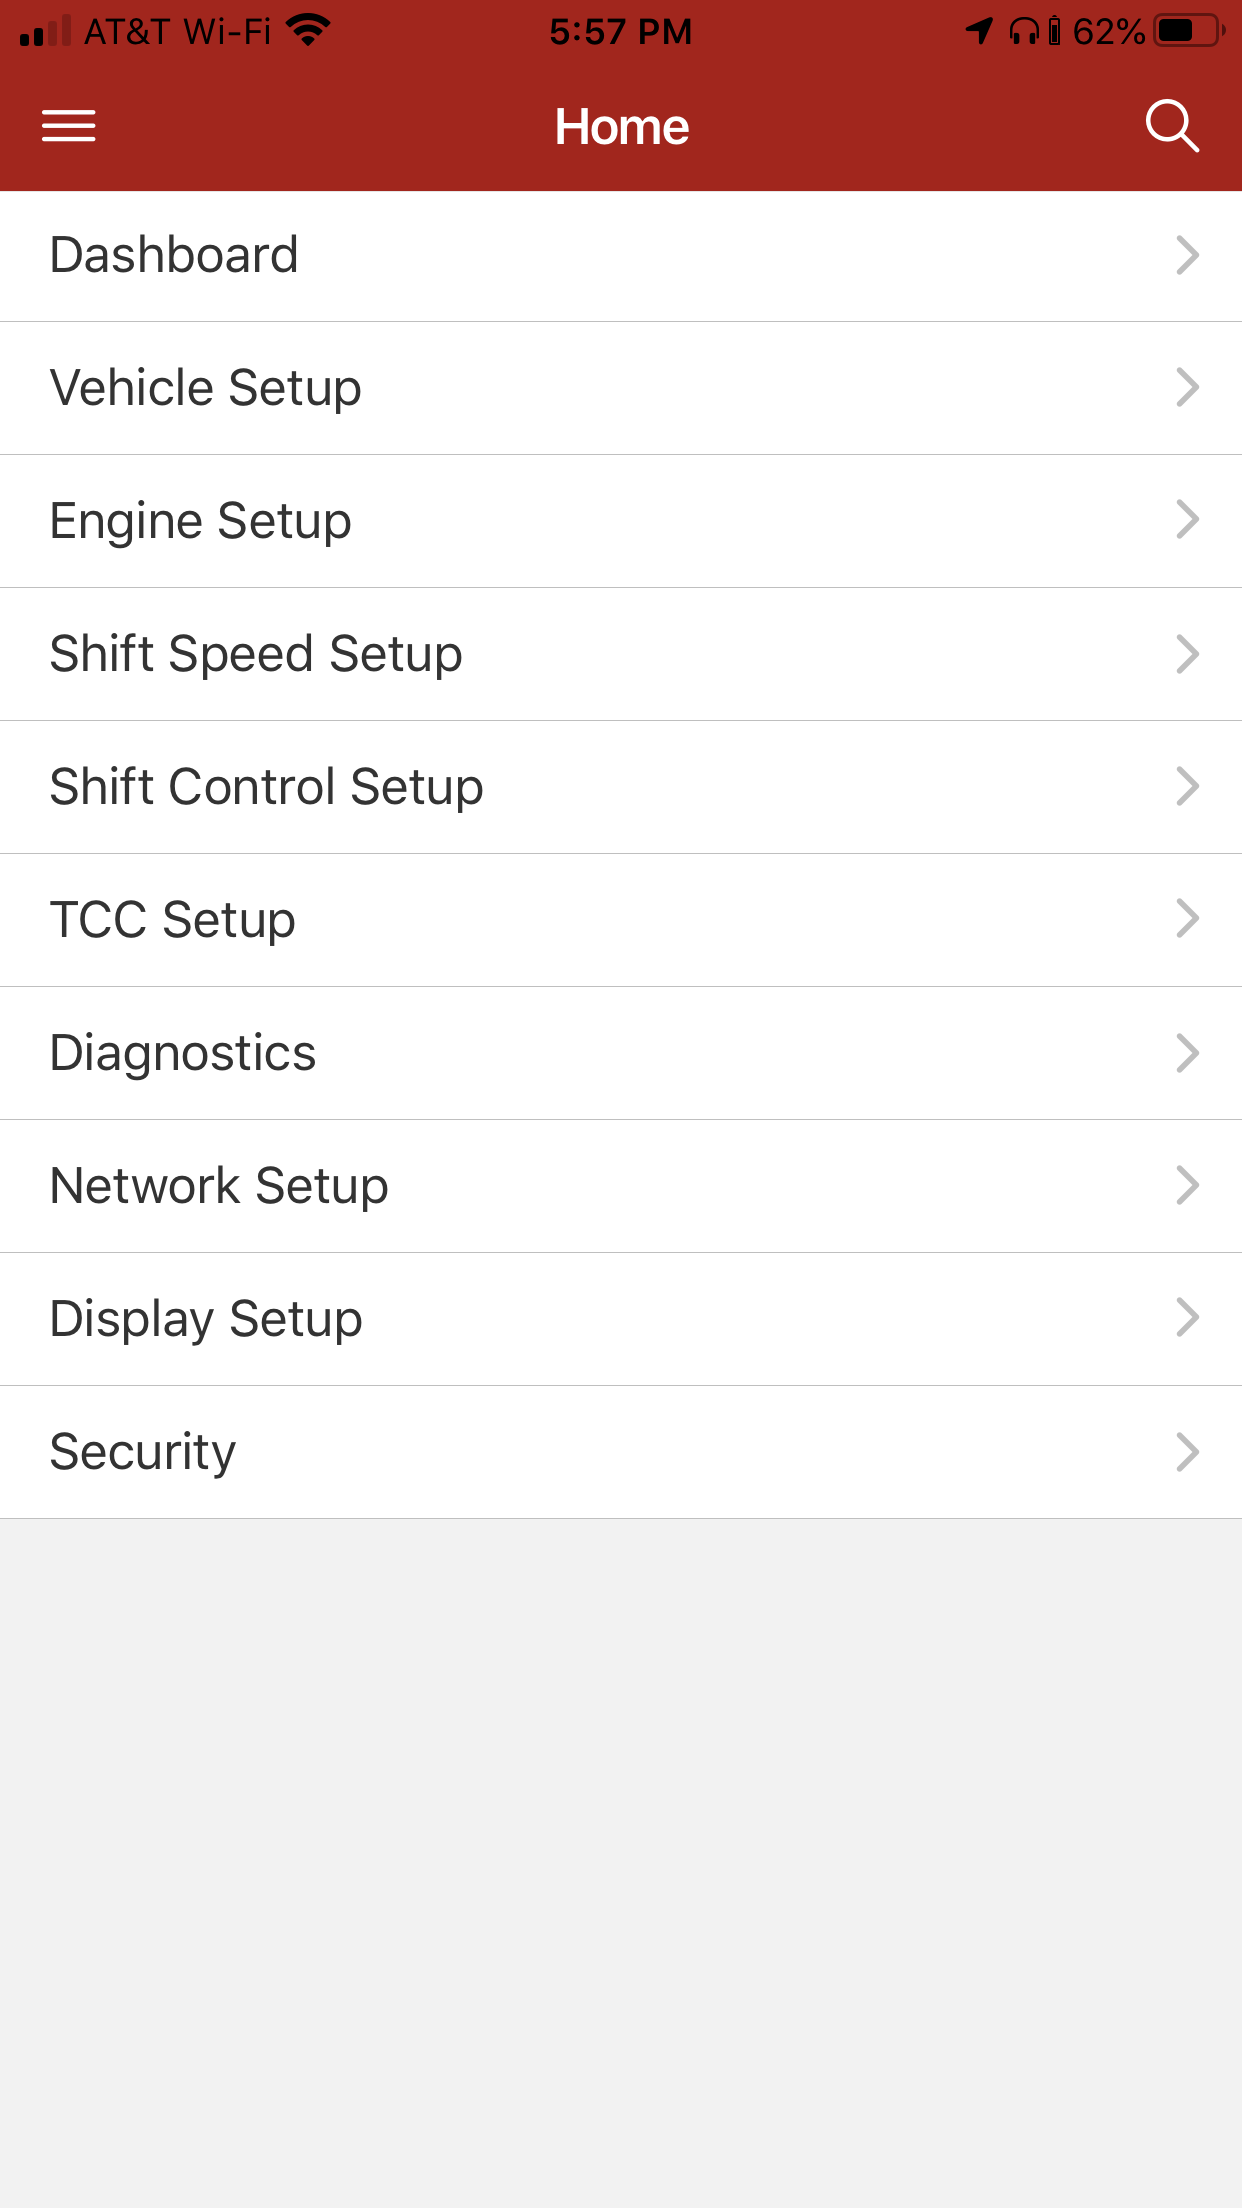Screen dimensions: 1242x2208
Task: Tap the headphones status icon
Action: point(1024,32)
